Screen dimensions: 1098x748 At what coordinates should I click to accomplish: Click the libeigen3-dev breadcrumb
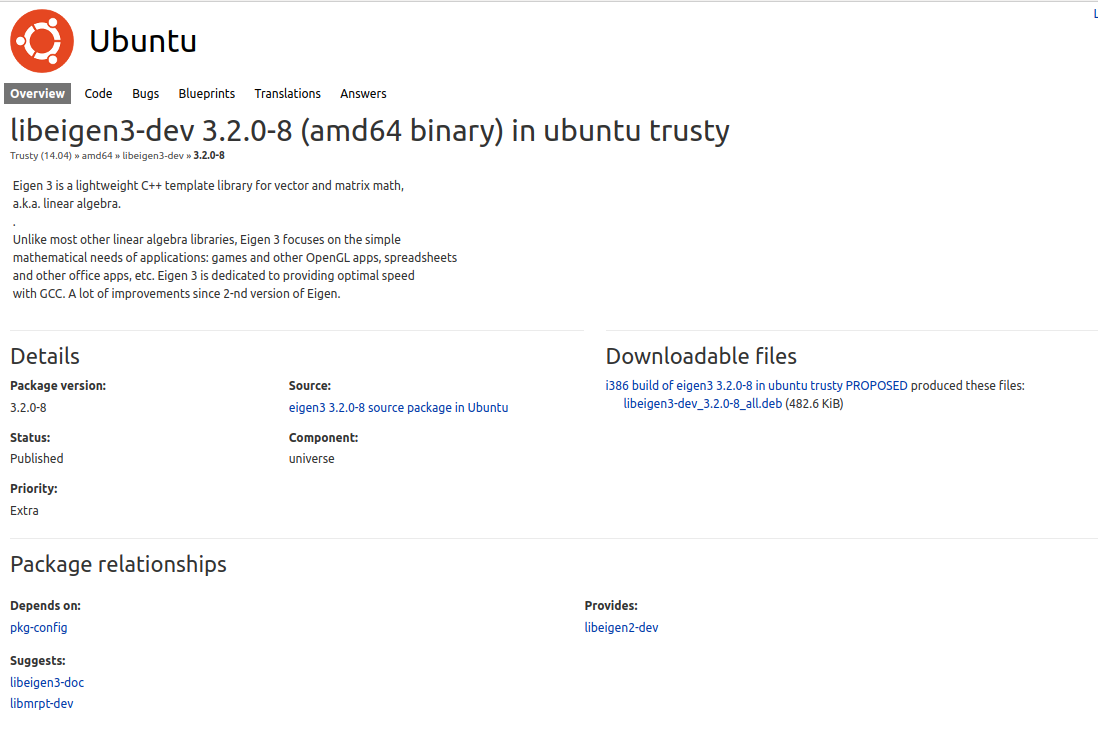tap(153, 155)
